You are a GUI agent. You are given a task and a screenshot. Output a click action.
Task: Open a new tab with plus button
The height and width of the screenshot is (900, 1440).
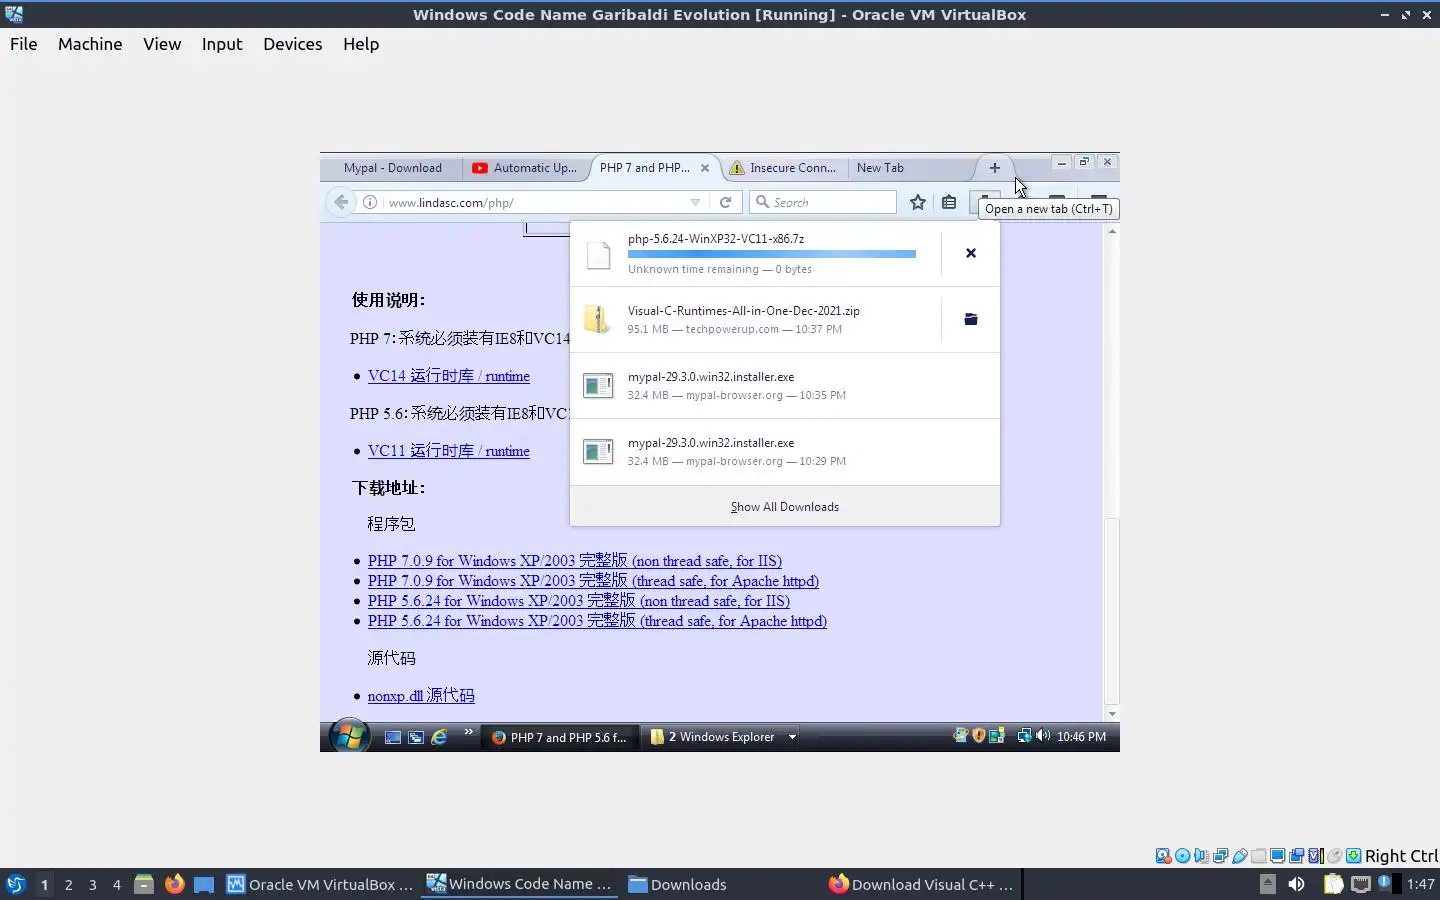click(x=994, y=168)
